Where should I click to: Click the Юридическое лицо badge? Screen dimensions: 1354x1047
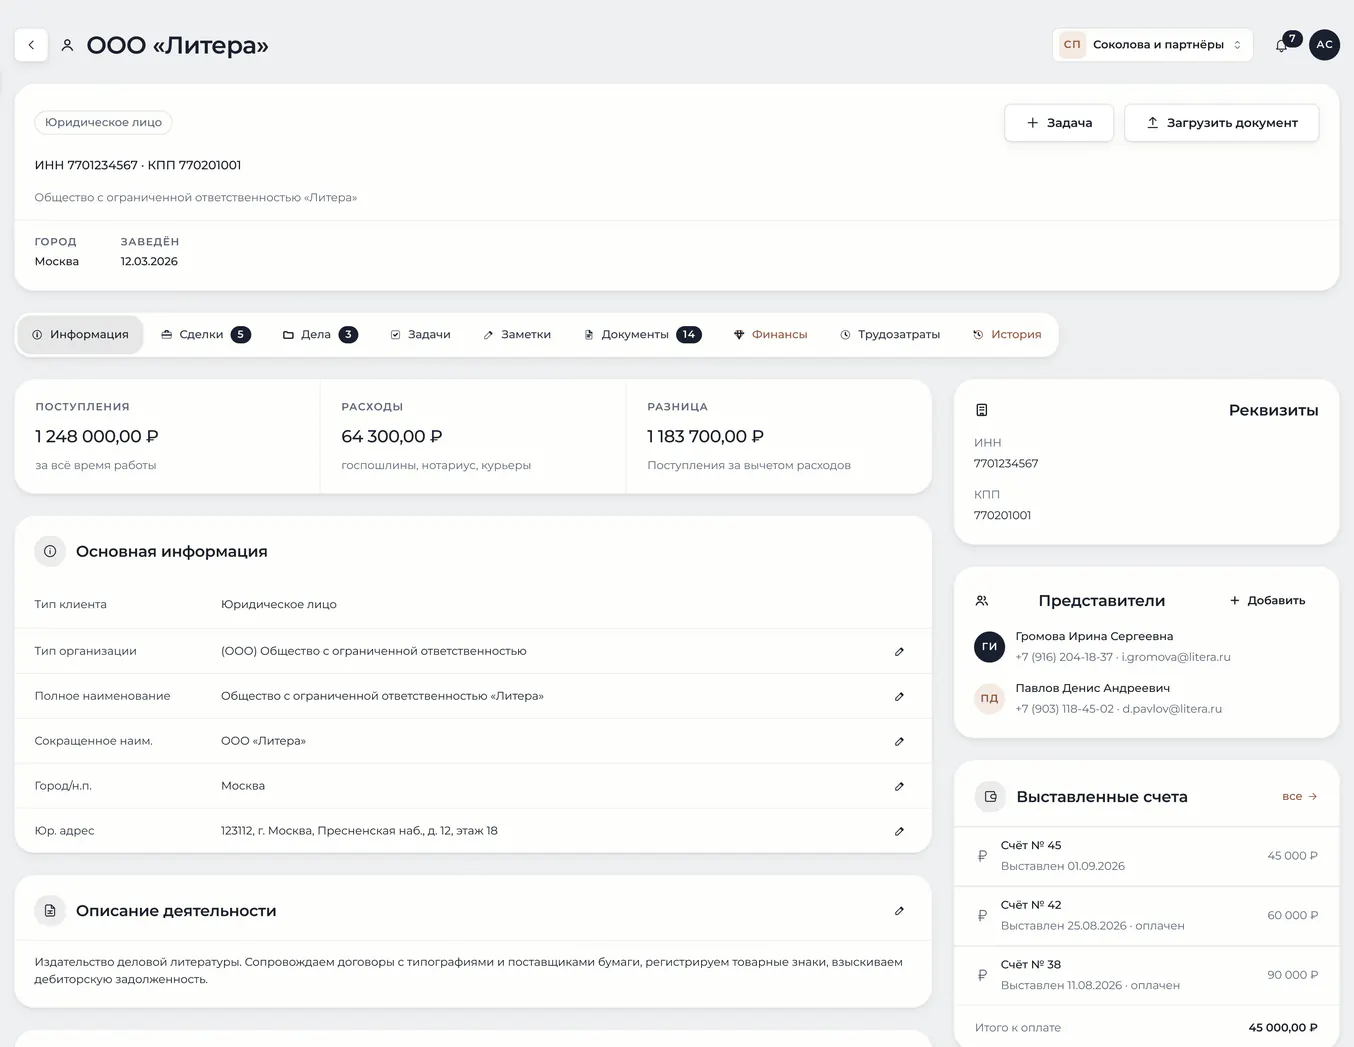coord(103,122)
